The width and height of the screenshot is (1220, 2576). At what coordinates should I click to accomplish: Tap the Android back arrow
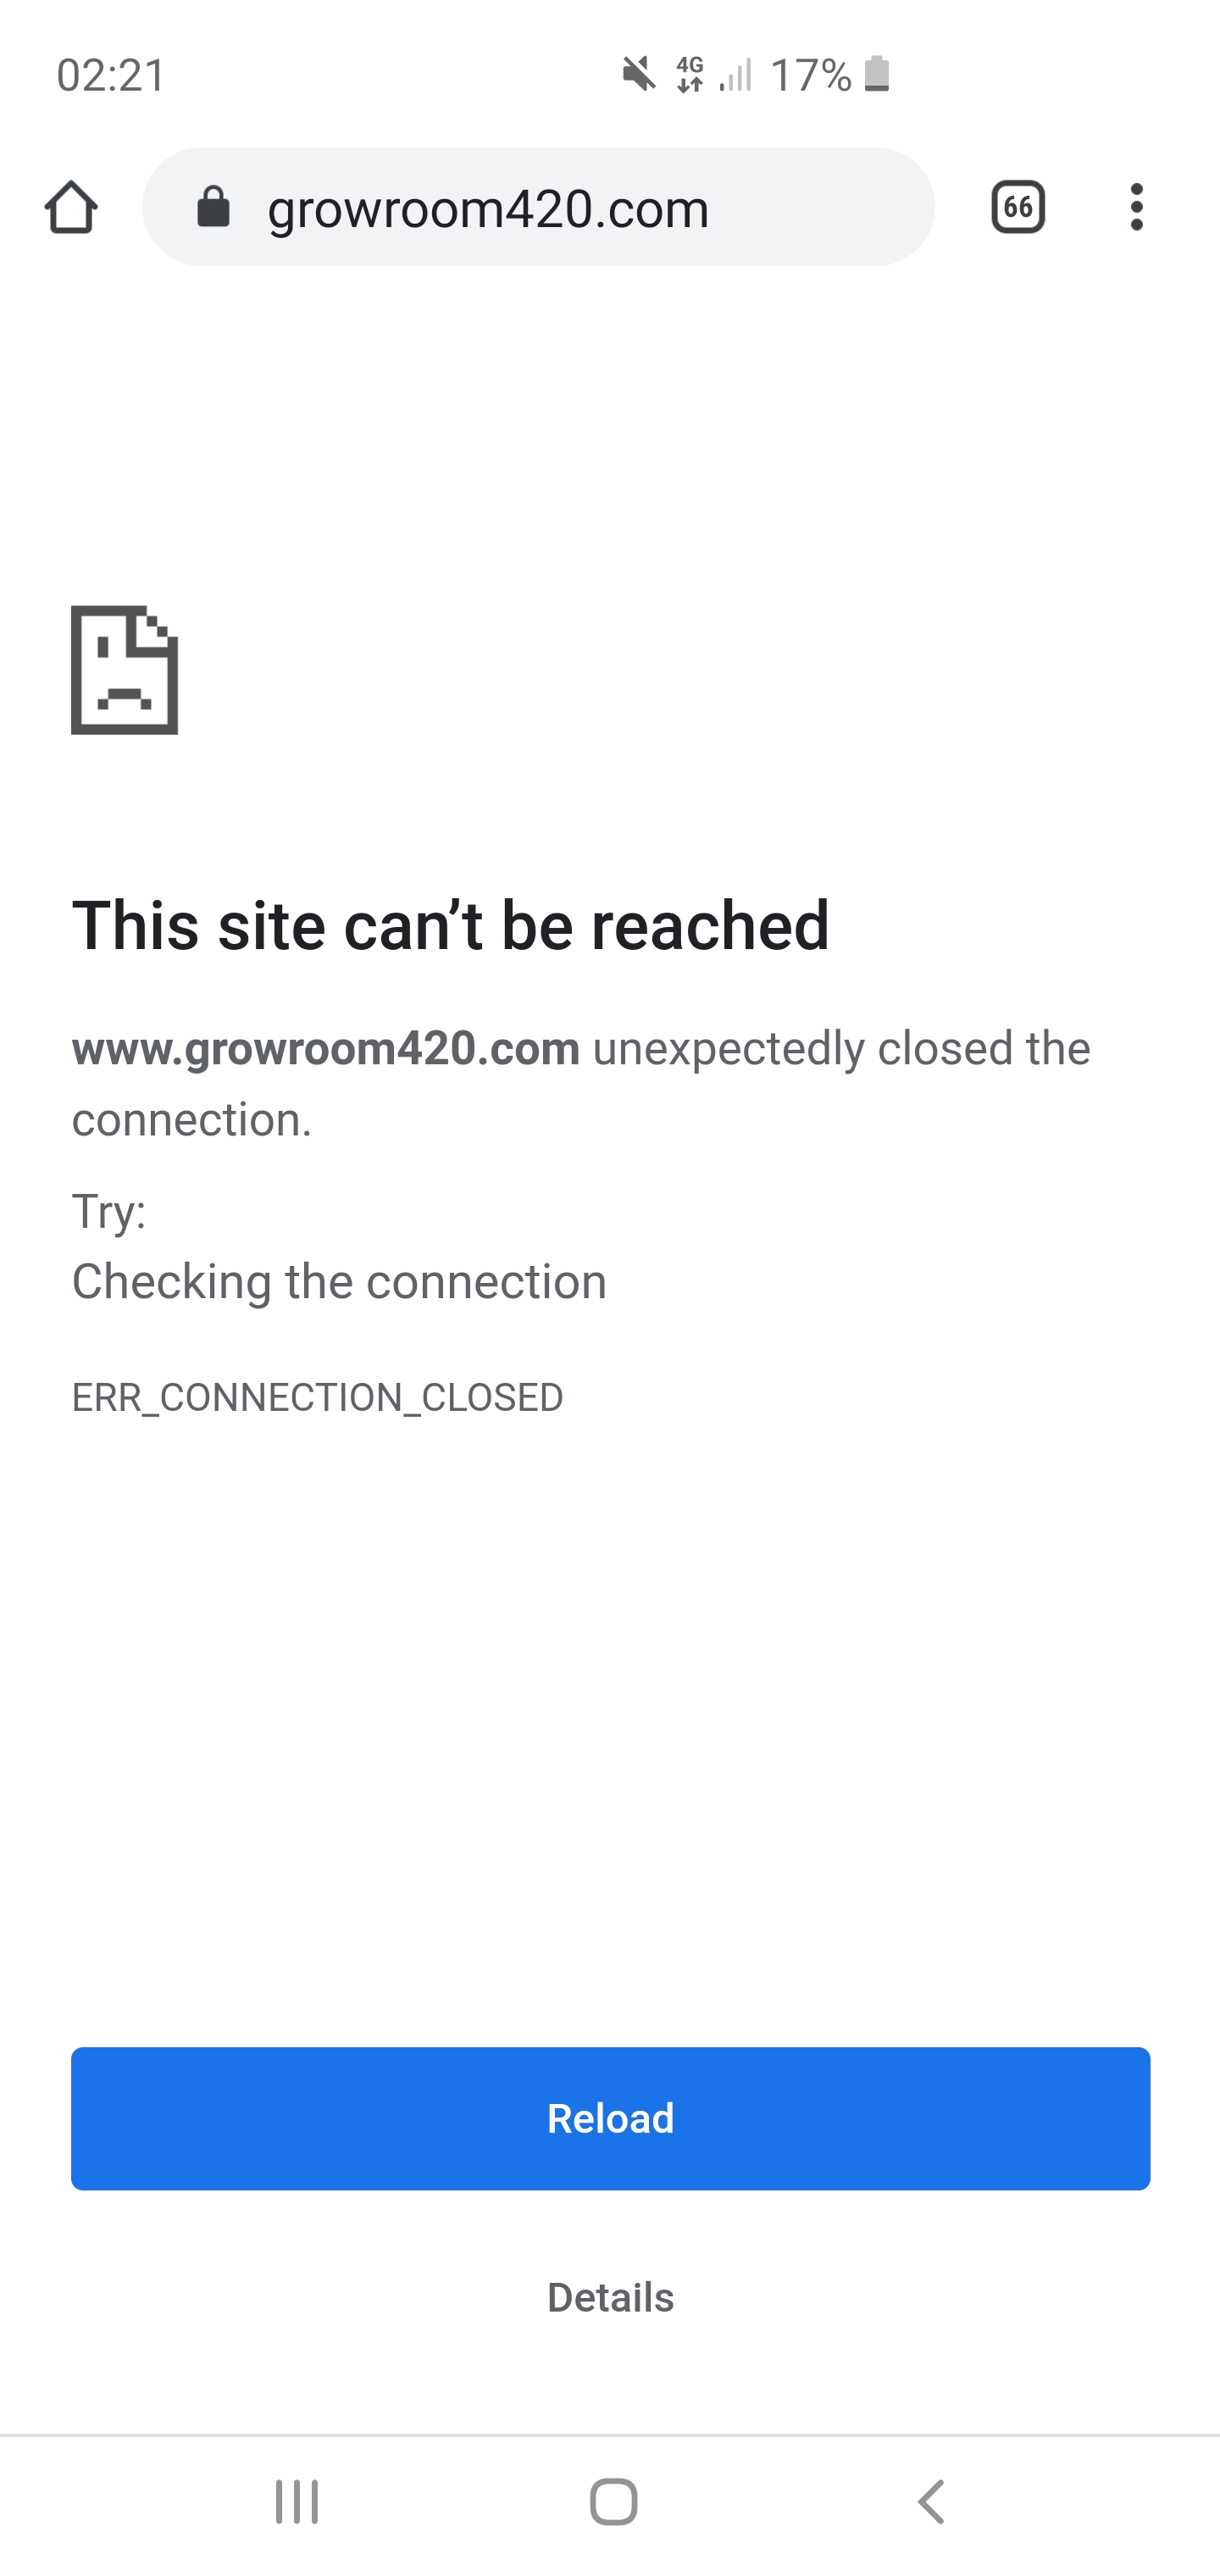tap(931, 2502)
